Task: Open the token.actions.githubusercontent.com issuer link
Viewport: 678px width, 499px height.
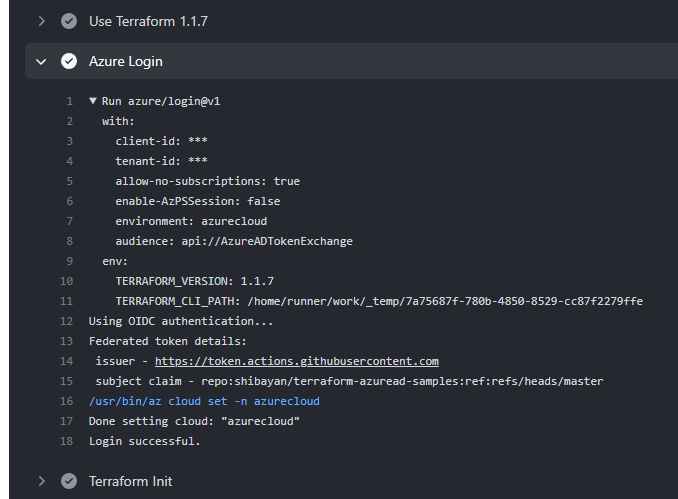Action: tap(297, 361)
